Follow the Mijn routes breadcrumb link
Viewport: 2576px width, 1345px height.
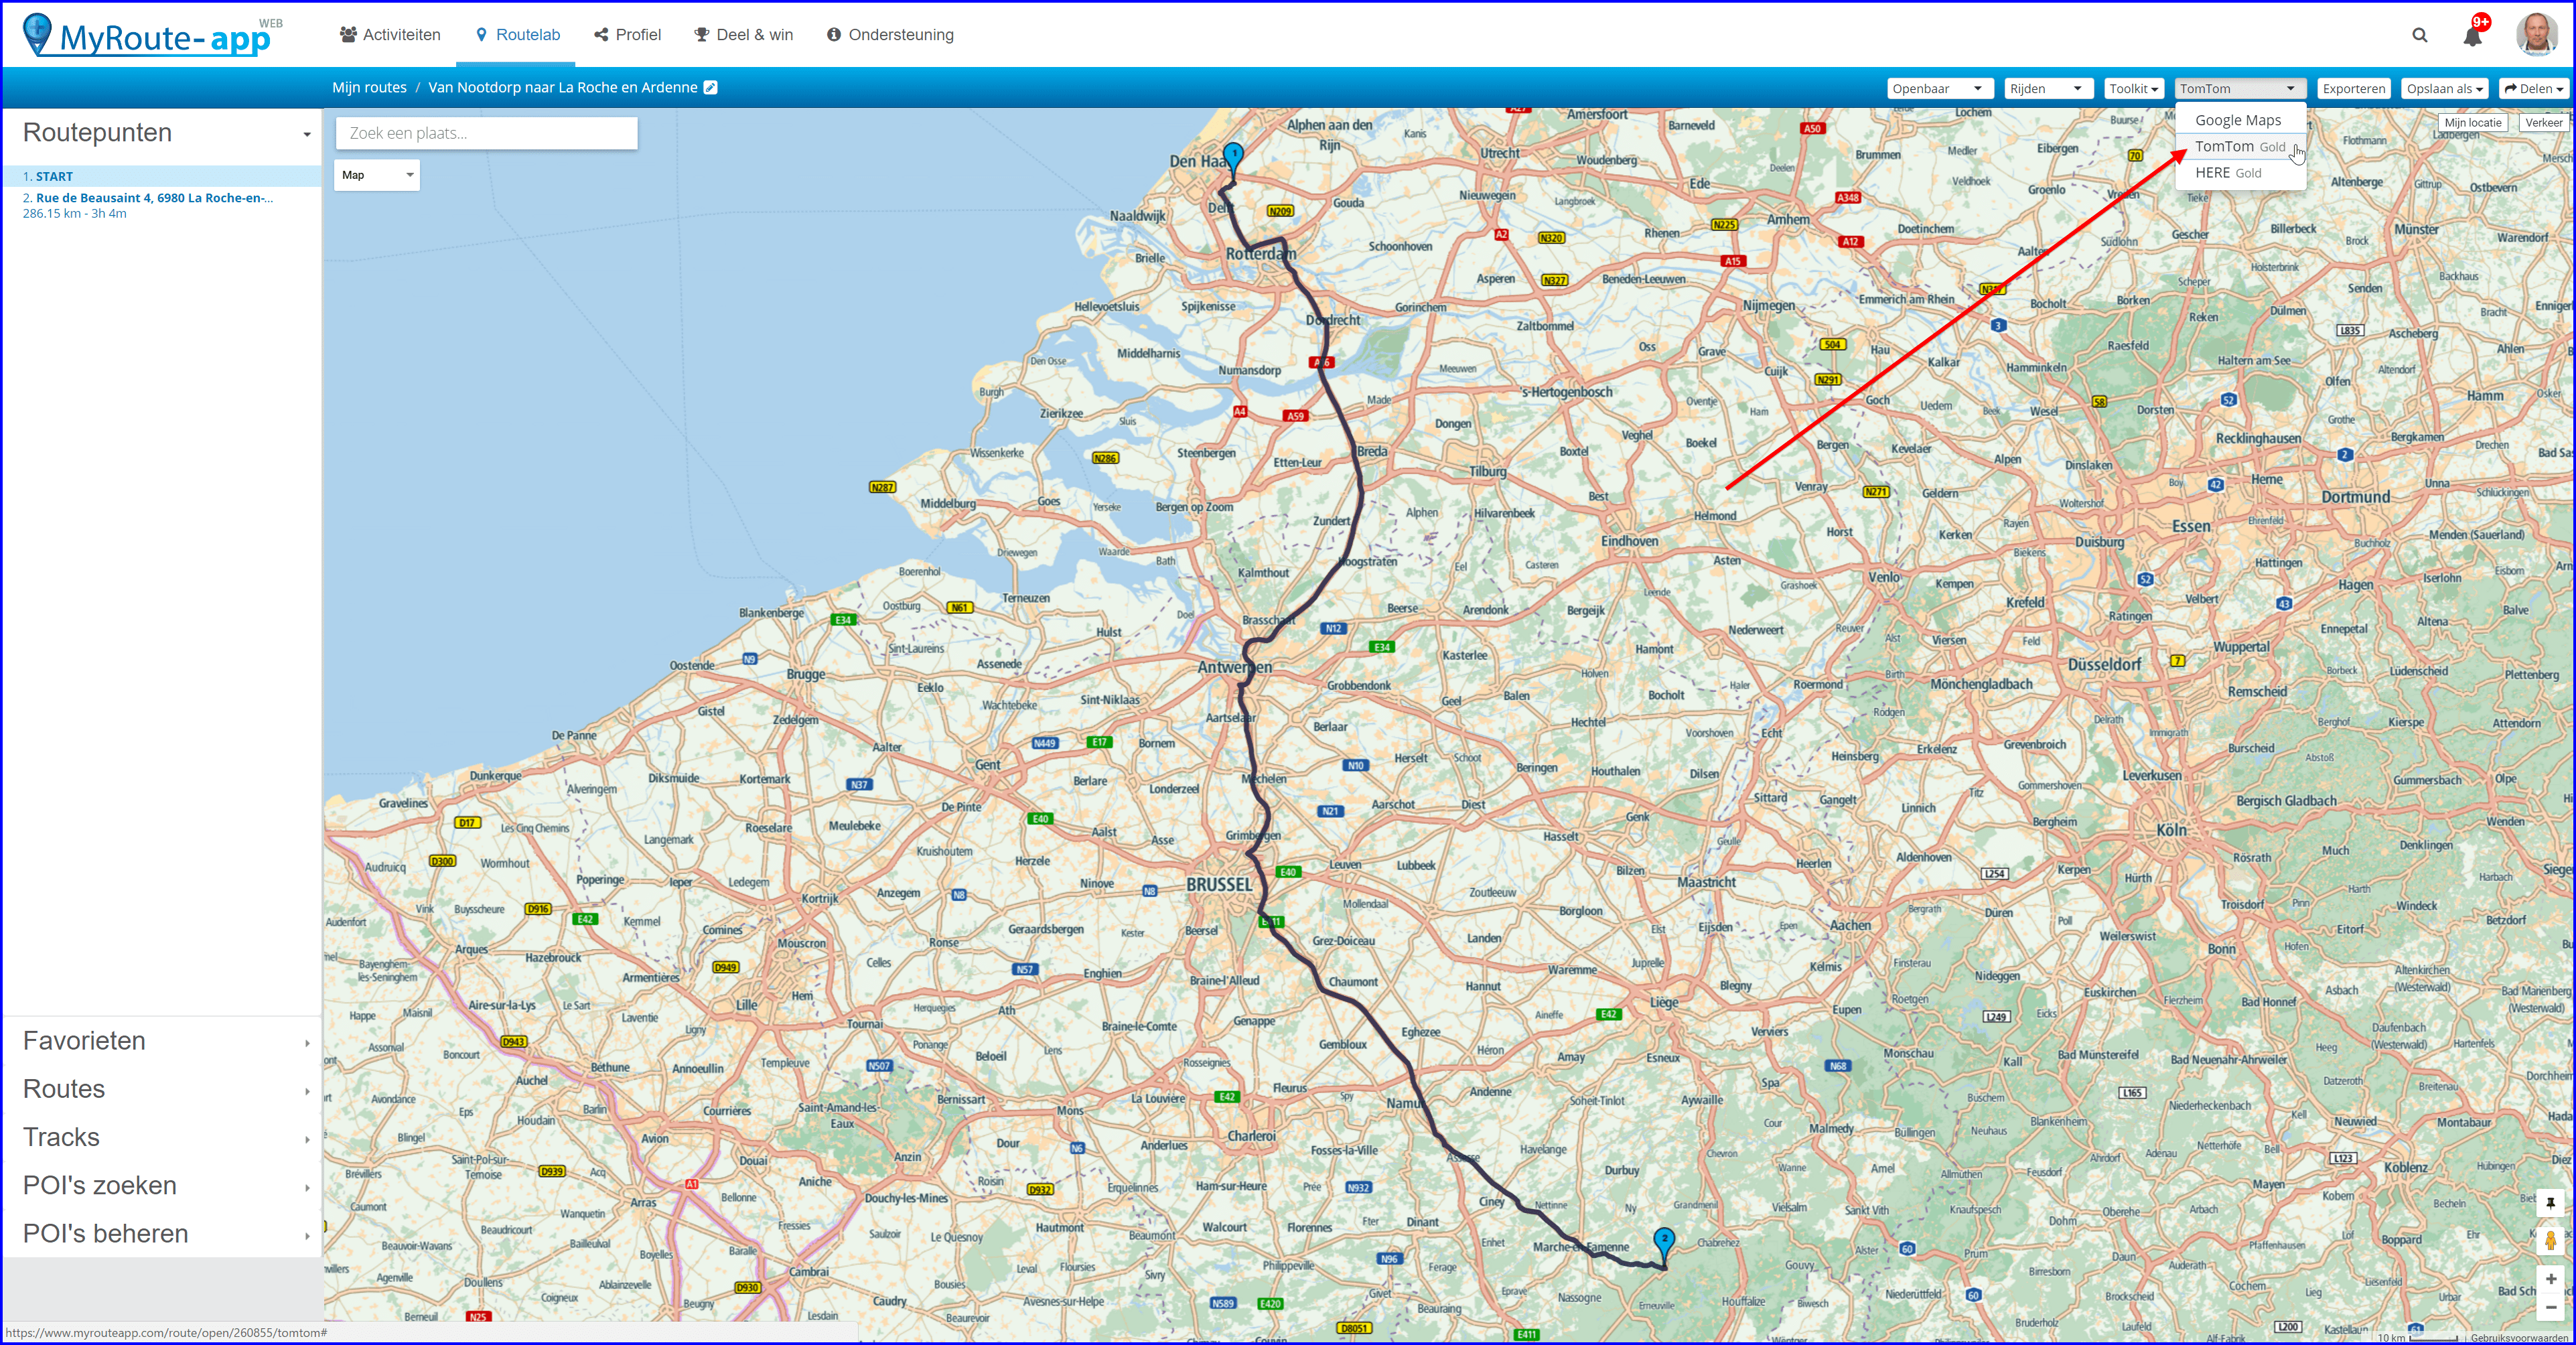(369, 88)
